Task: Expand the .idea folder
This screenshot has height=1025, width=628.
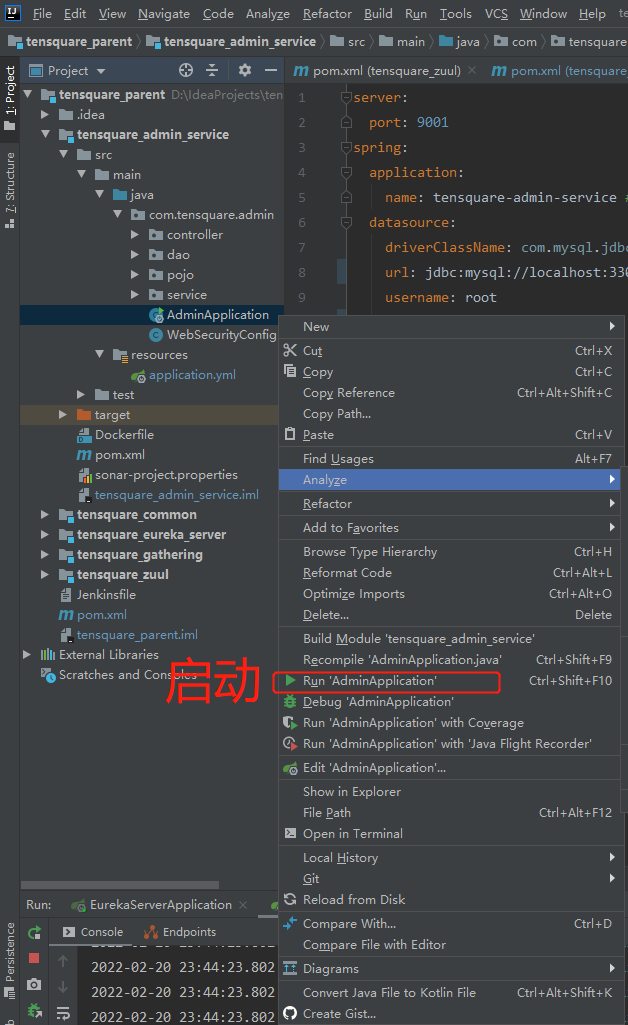Action: 45,115
